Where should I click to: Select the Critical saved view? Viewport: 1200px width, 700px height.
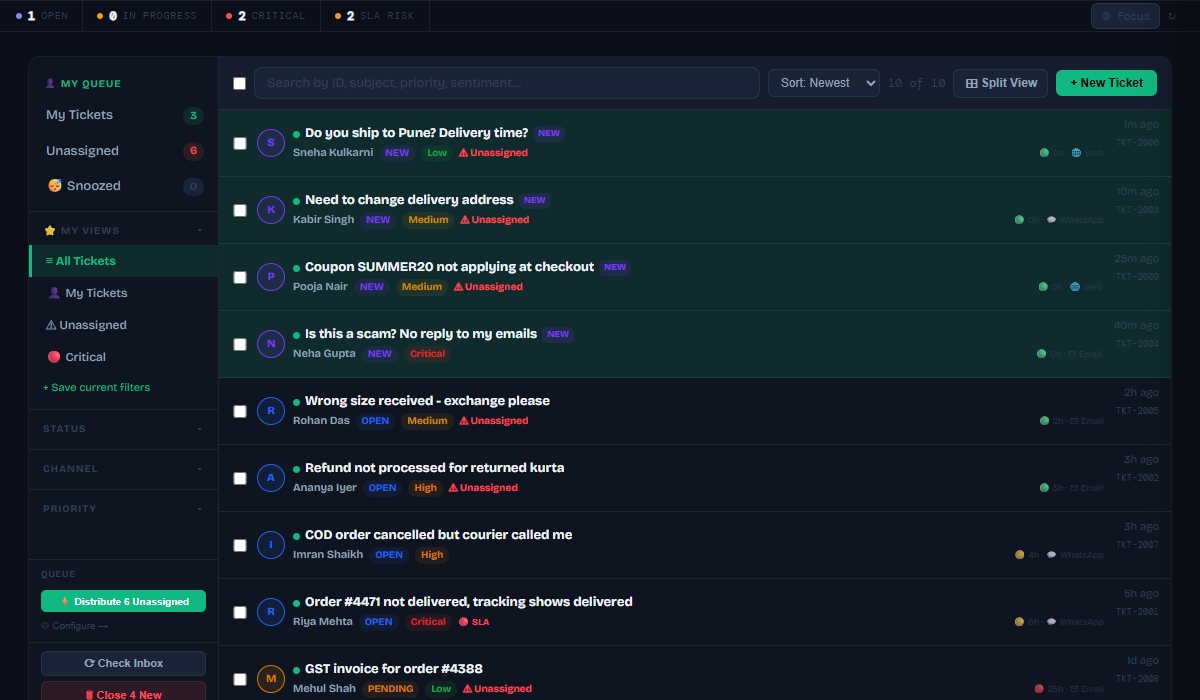tap(124, 357)
